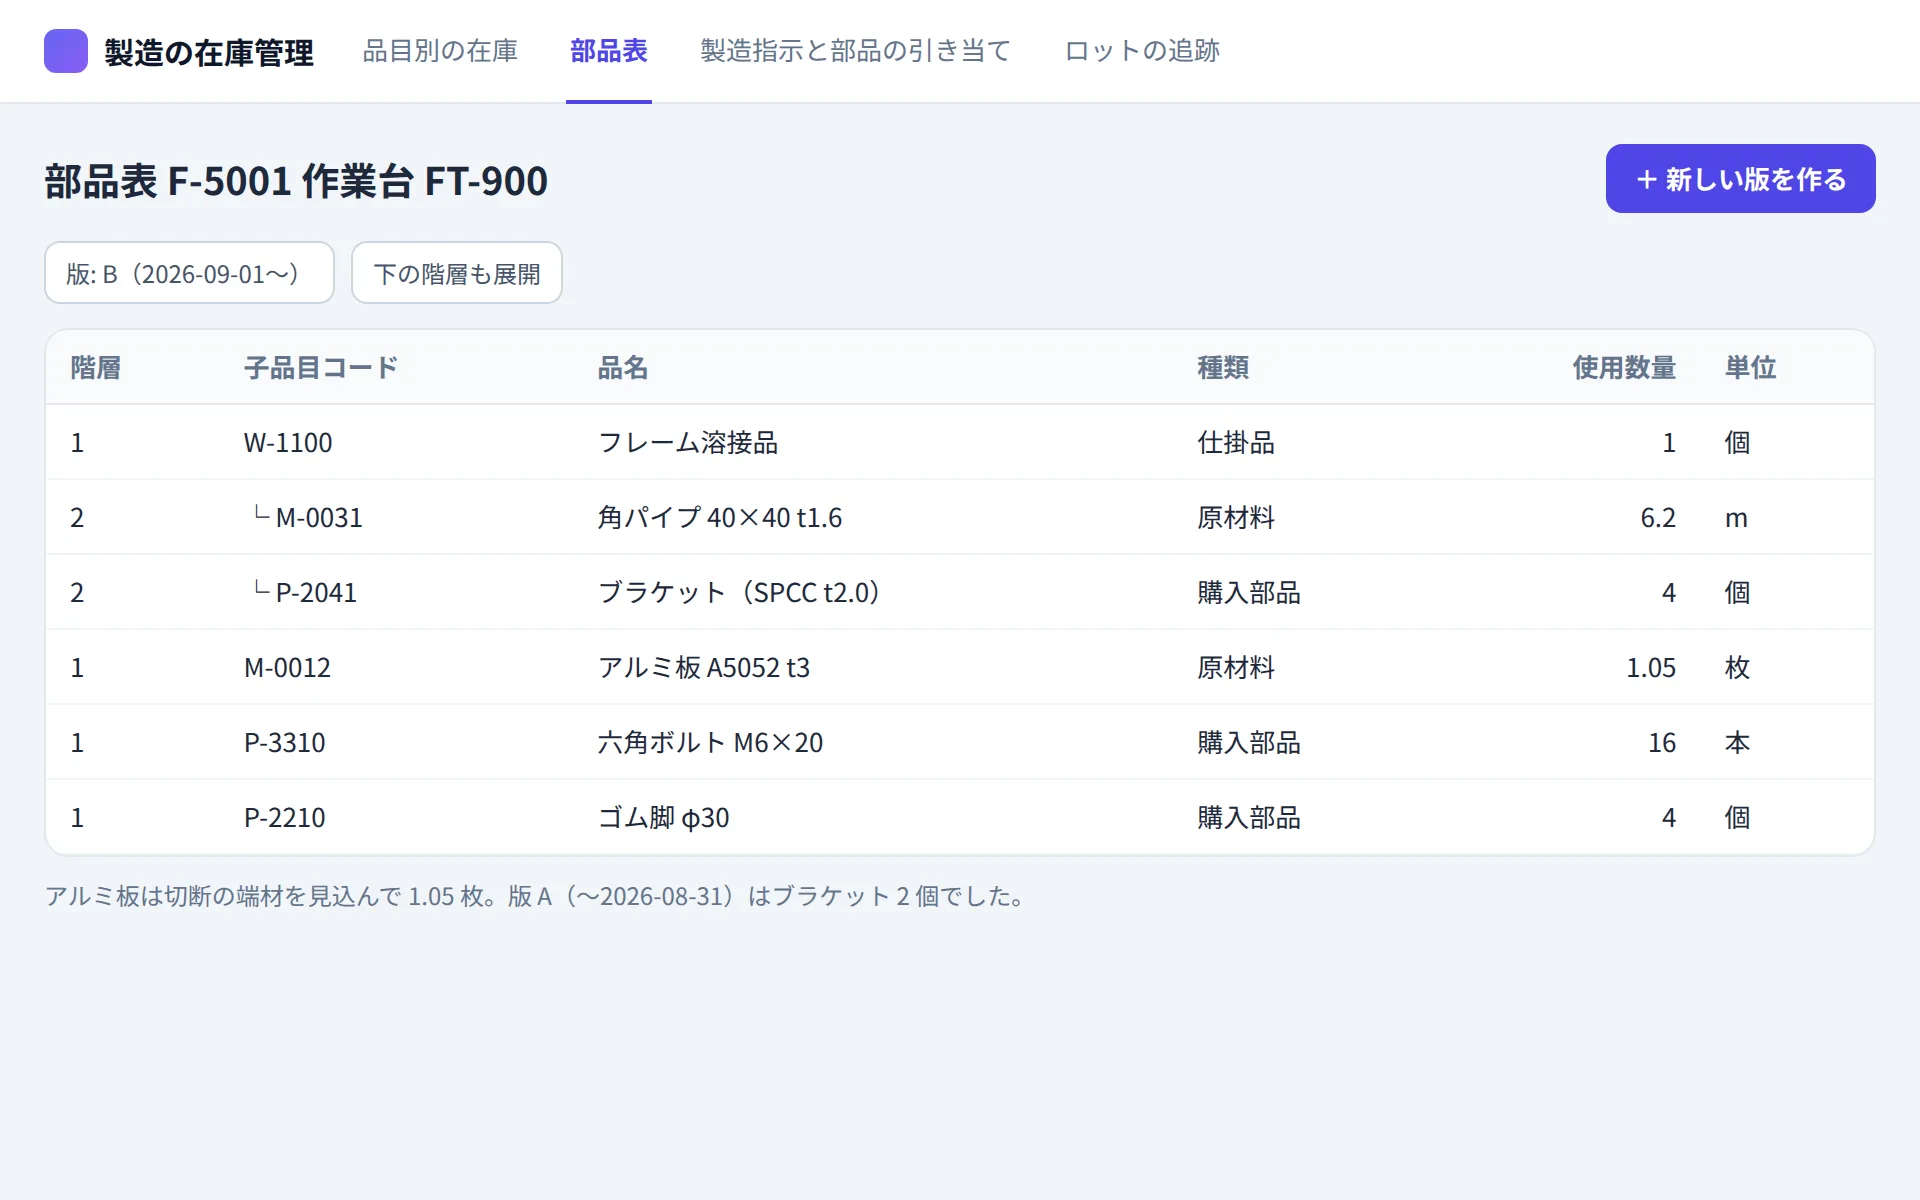This screenshot has height=1200, width=1920.
Task: Select the 部品表 tab
Action: [x=609, y=51]
